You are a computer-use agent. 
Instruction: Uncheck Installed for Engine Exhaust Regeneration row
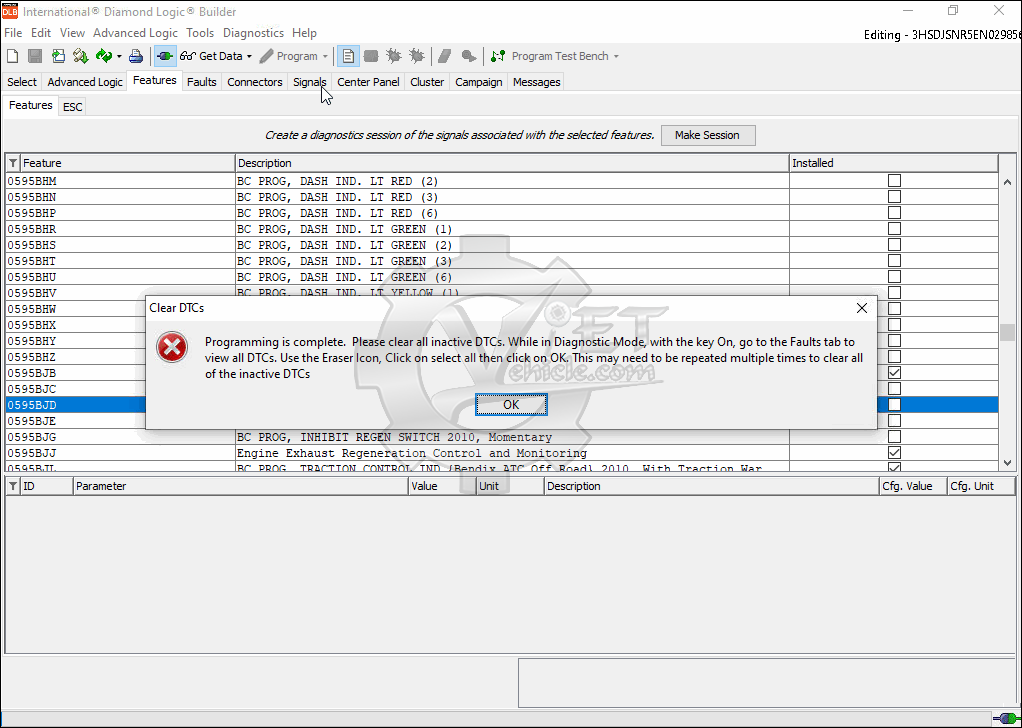tap(894, 453)
